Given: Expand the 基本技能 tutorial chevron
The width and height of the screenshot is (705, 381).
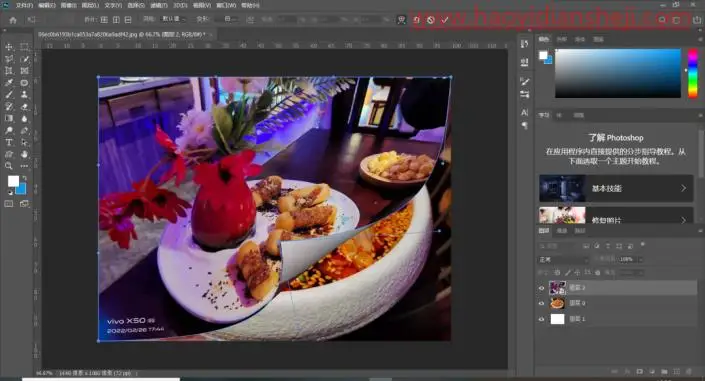Looking at the screenshot, I should (x=683, y=188).
